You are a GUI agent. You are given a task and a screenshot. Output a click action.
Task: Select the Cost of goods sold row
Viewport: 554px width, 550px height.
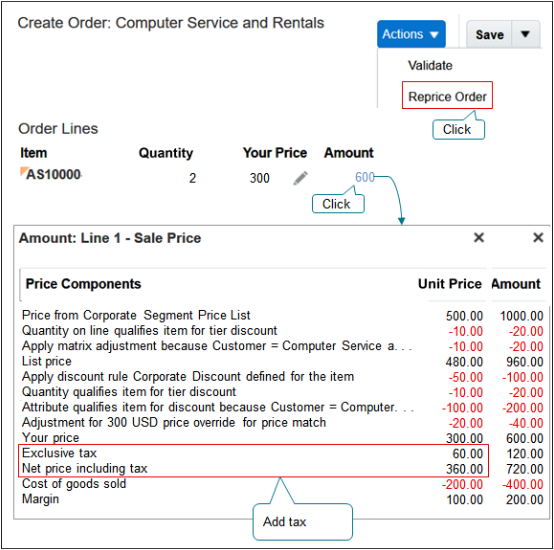pos(282,484)
